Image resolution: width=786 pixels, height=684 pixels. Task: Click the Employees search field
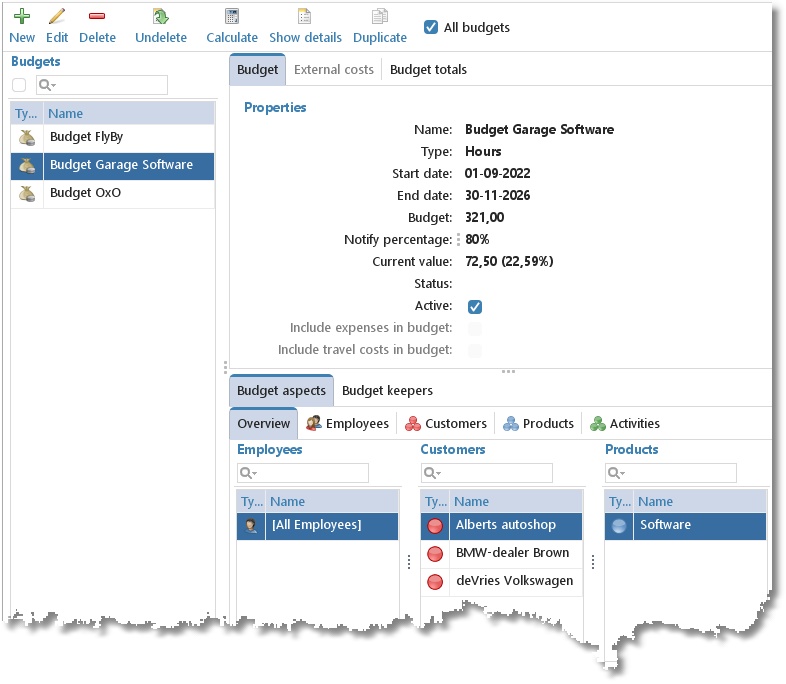pyautogui.click(x=303, y=473)
